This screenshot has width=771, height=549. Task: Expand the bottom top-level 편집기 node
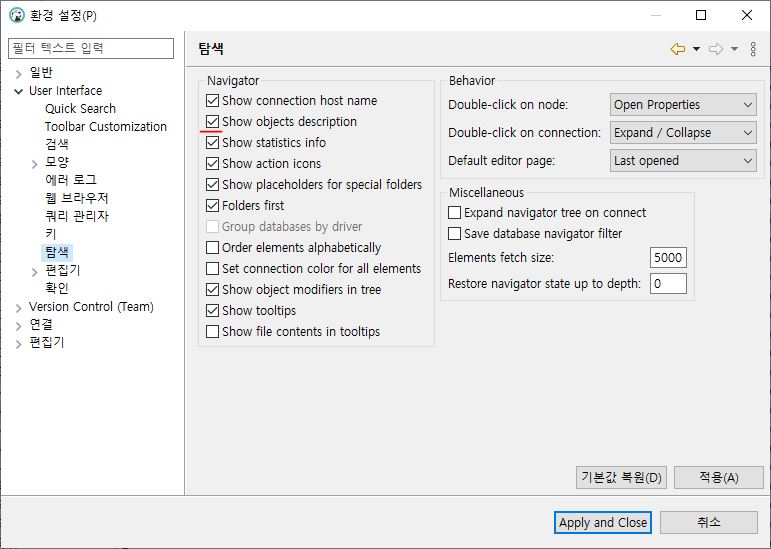click(x=19, y=344)
